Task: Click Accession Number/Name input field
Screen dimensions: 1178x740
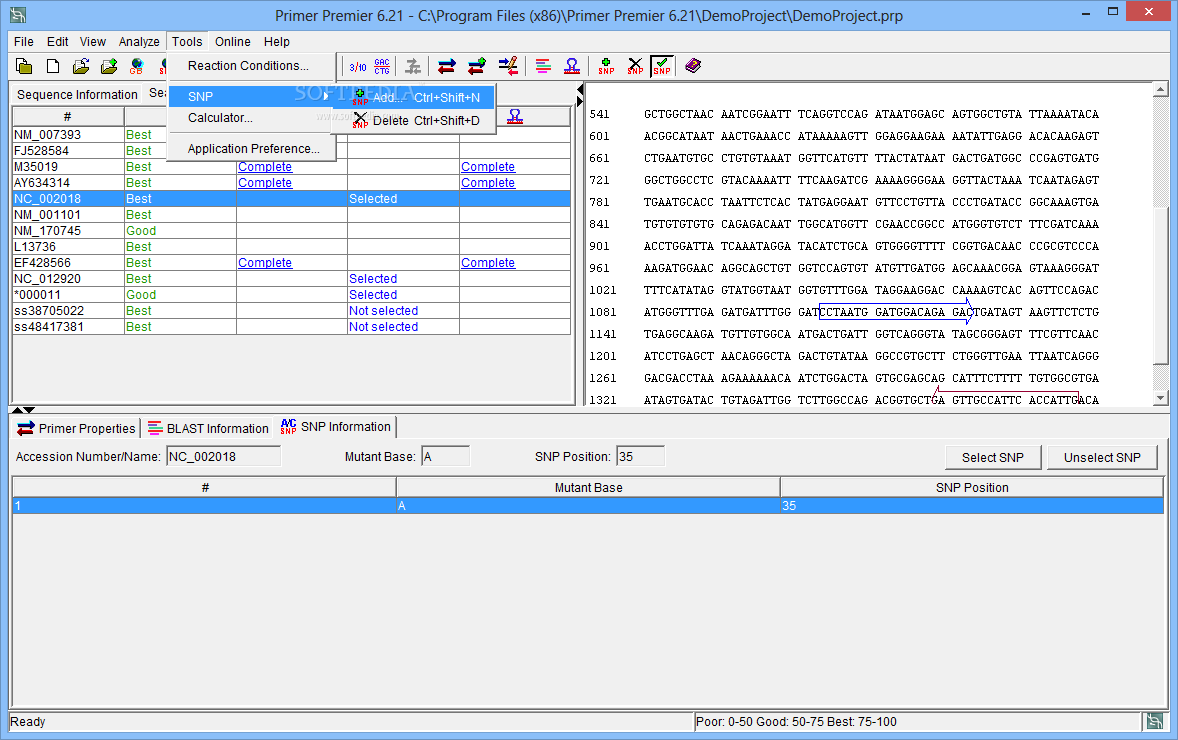Action: pos(223,457)
